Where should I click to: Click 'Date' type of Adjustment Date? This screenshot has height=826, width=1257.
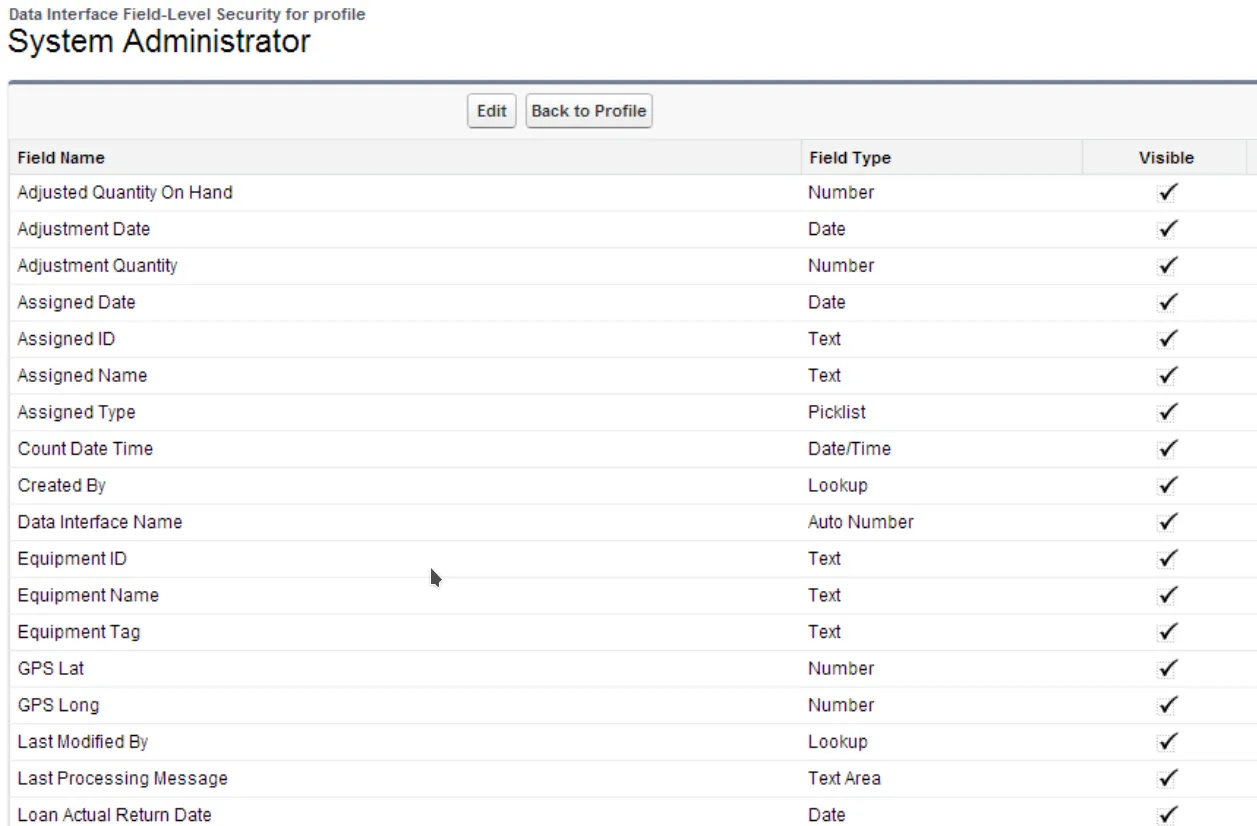[x=827, y=229]
